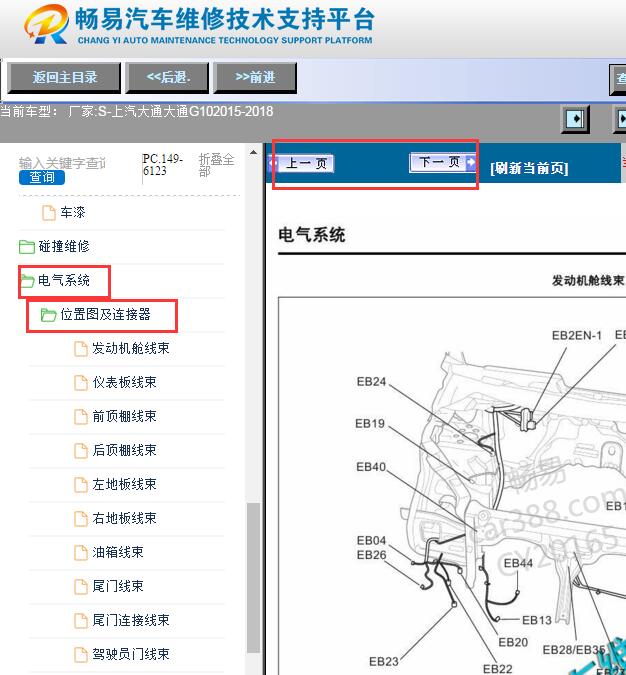626x675 pixels.
Task: Open 油箱线束 document icon
Action: pyautogui.click(x=82, y=552)
